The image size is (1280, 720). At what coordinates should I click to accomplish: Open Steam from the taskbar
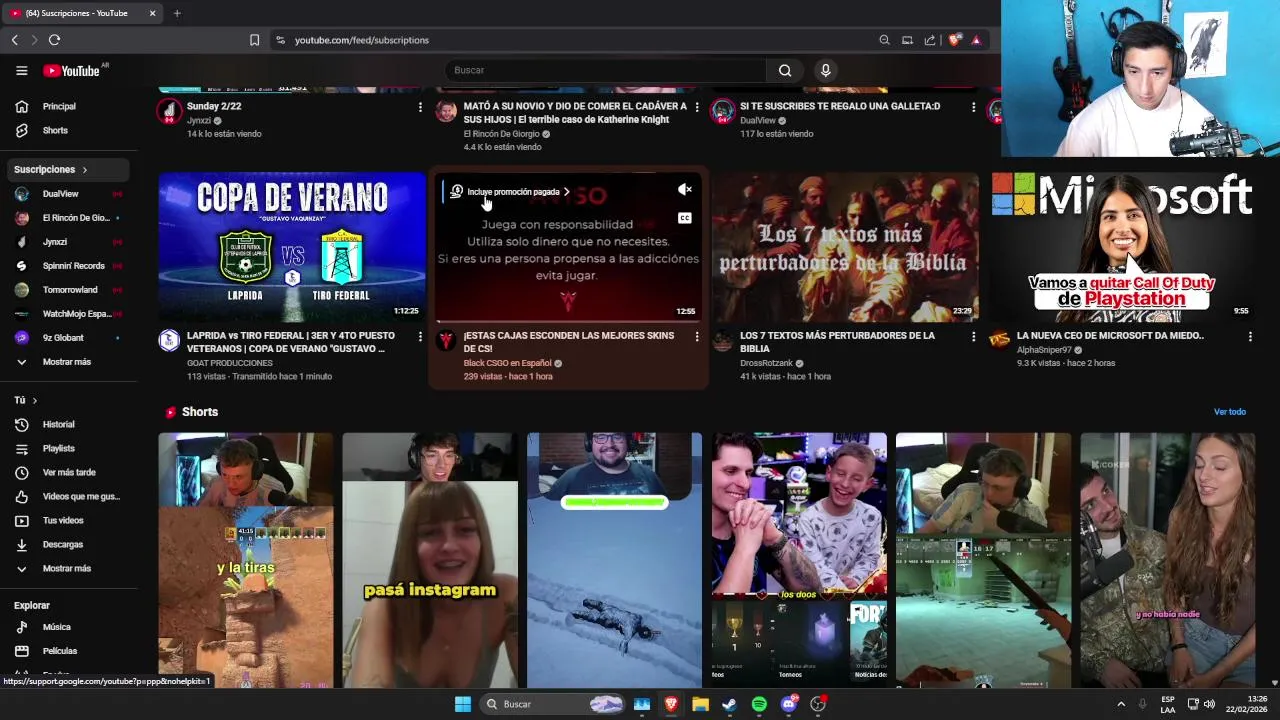[x=729, y=704]
